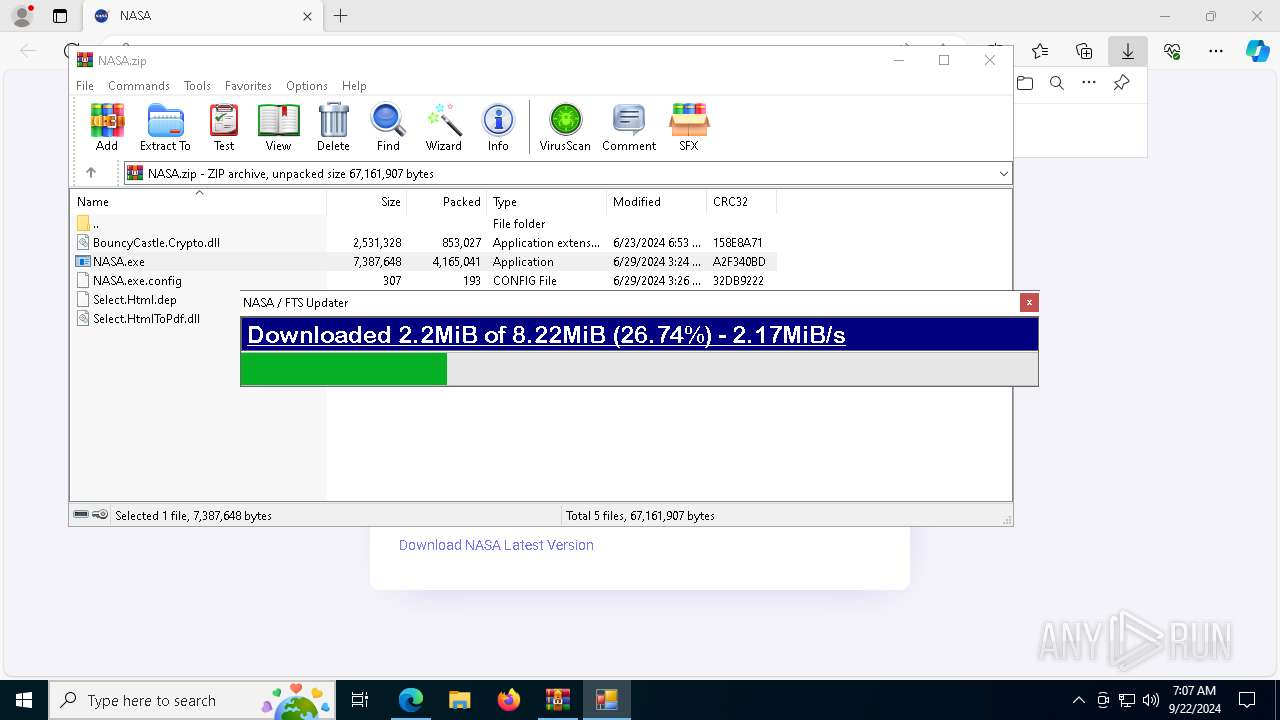The image size is (1280, 720).
Task: Click the taskbar search box
Action: tap(192, 700)
